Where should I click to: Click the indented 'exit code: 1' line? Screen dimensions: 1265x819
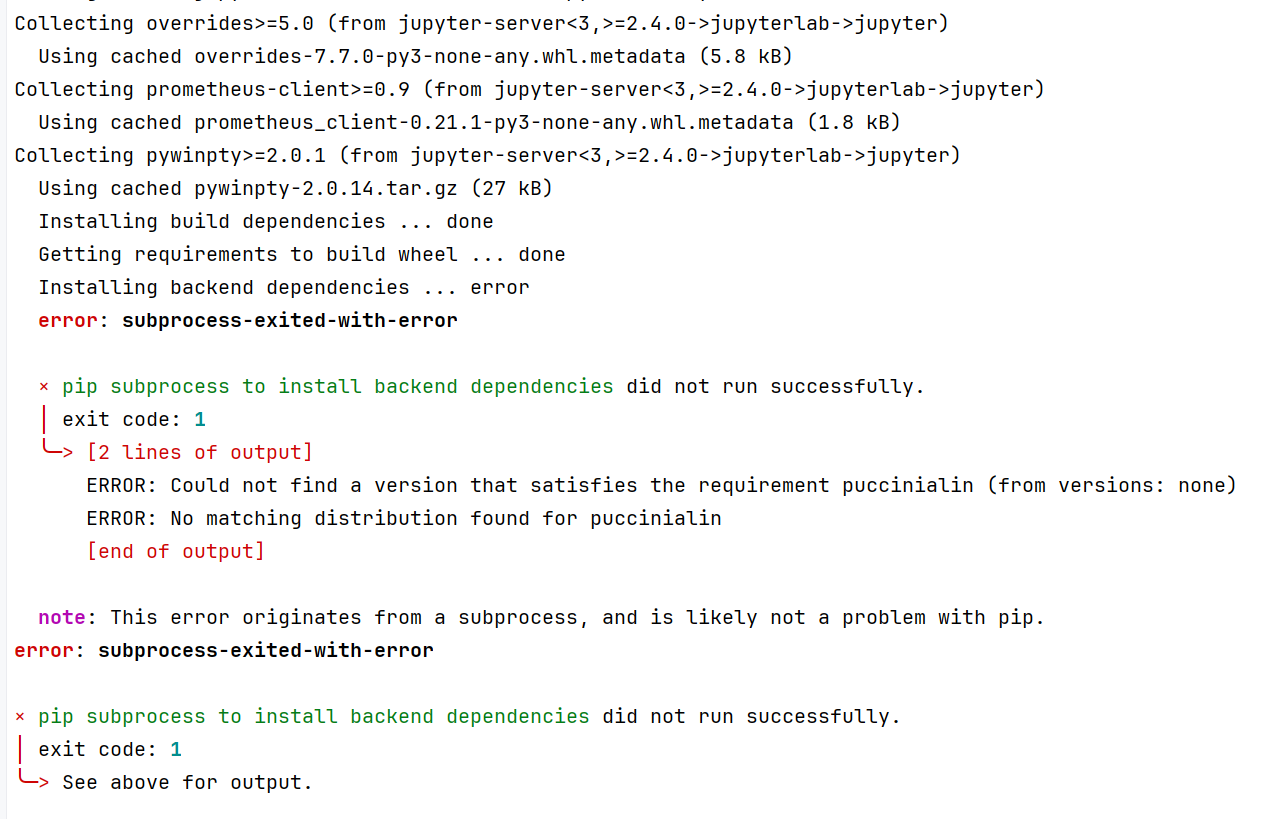coord(134,419)
